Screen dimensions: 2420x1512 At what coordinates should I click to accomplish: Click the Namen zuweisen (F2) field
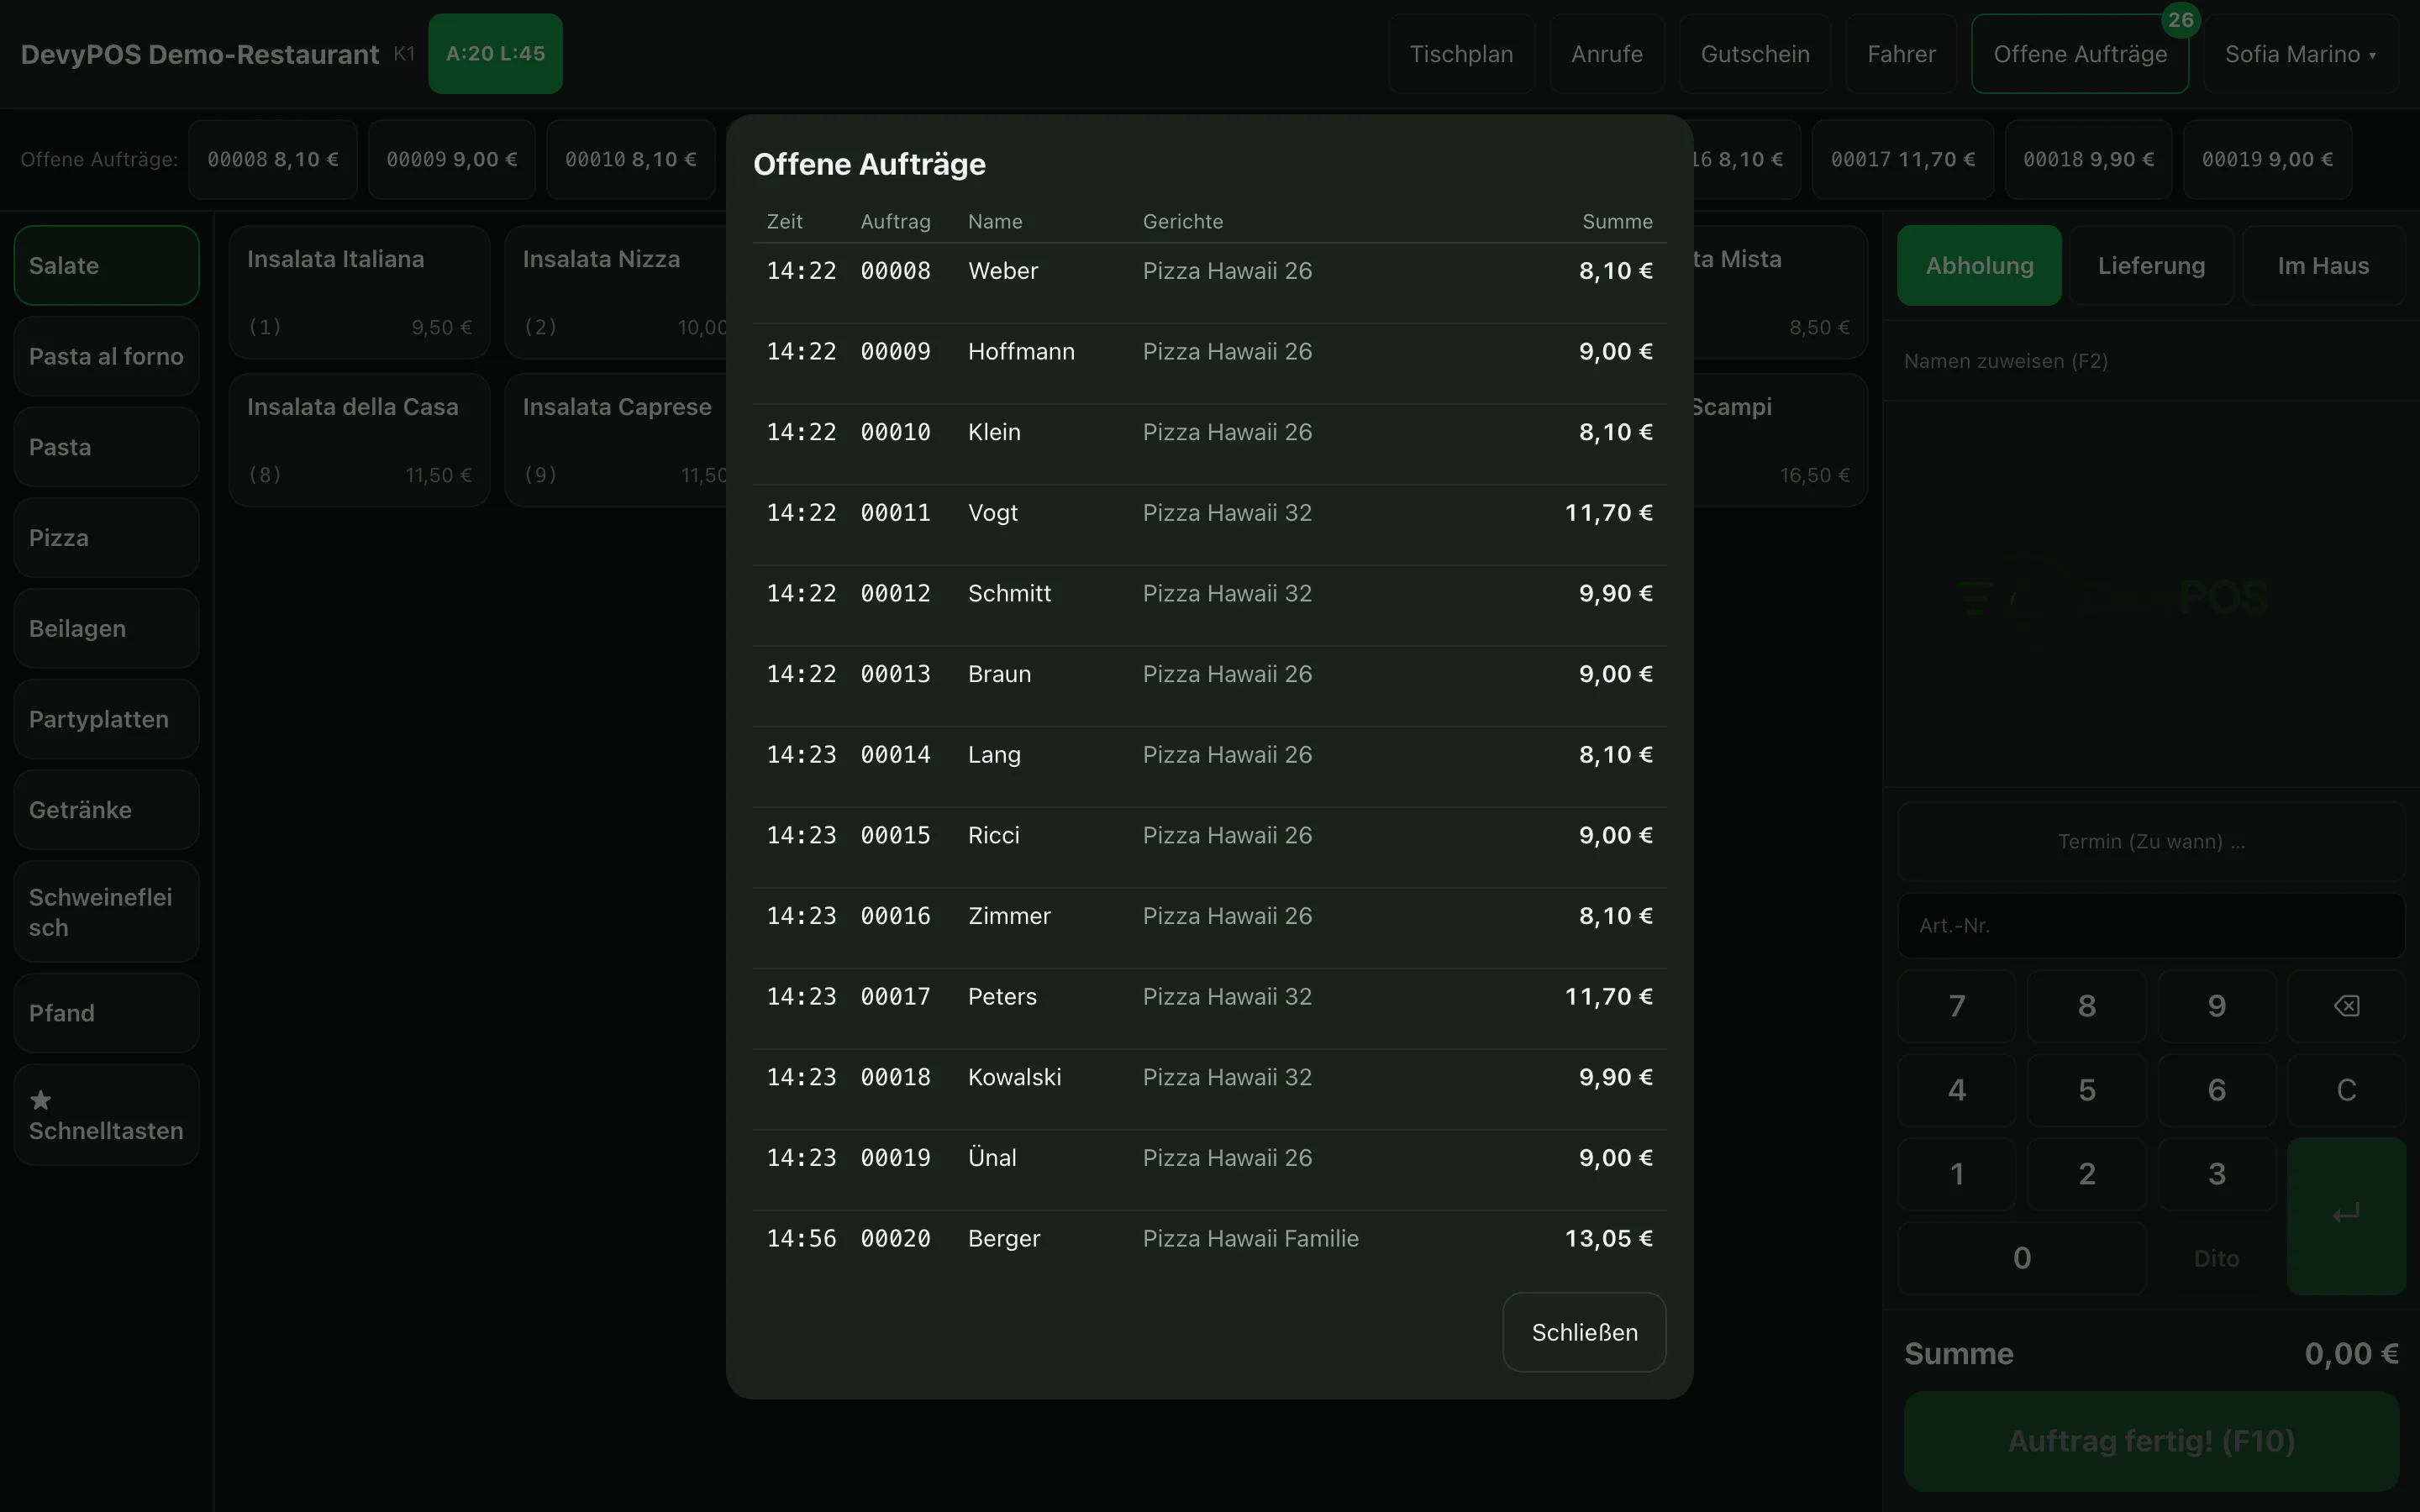point(2151,361)
